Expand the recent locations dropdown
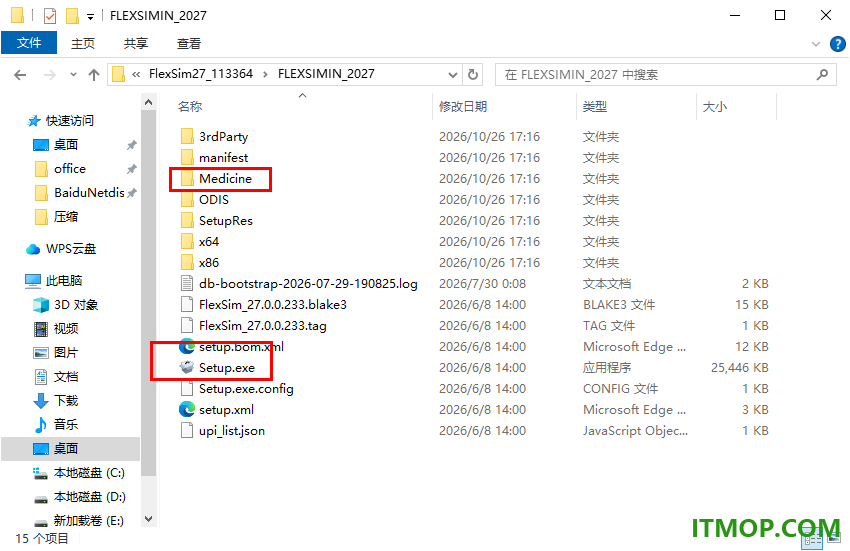The image size is (850, 551). click(x=73, y=75)
